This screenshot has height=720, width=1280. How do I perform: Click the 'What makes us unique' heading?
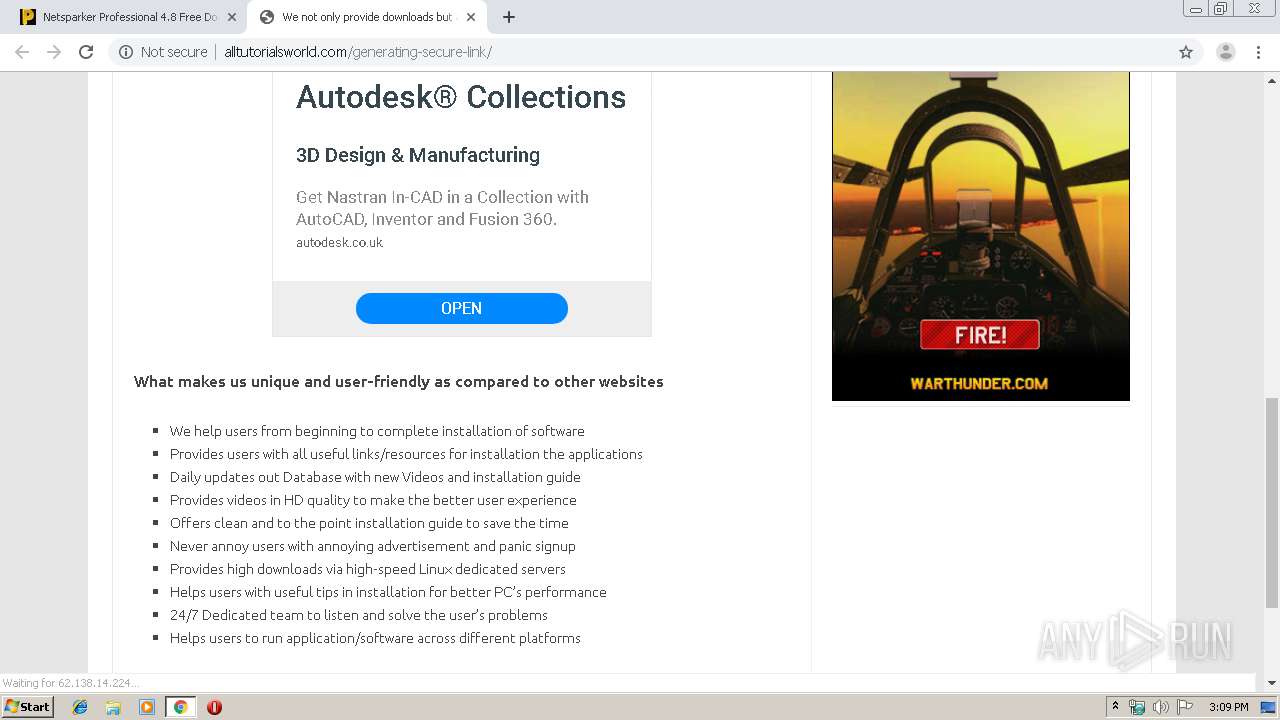tap(399, 381)
